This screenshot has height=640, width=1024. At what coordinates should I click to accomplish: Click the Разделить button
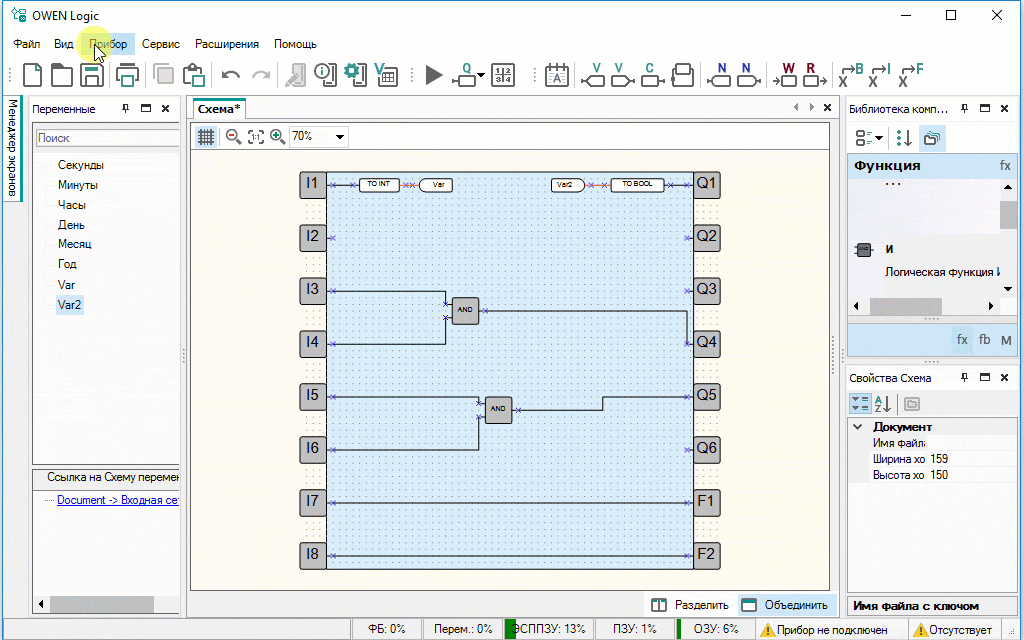[690, 605]
